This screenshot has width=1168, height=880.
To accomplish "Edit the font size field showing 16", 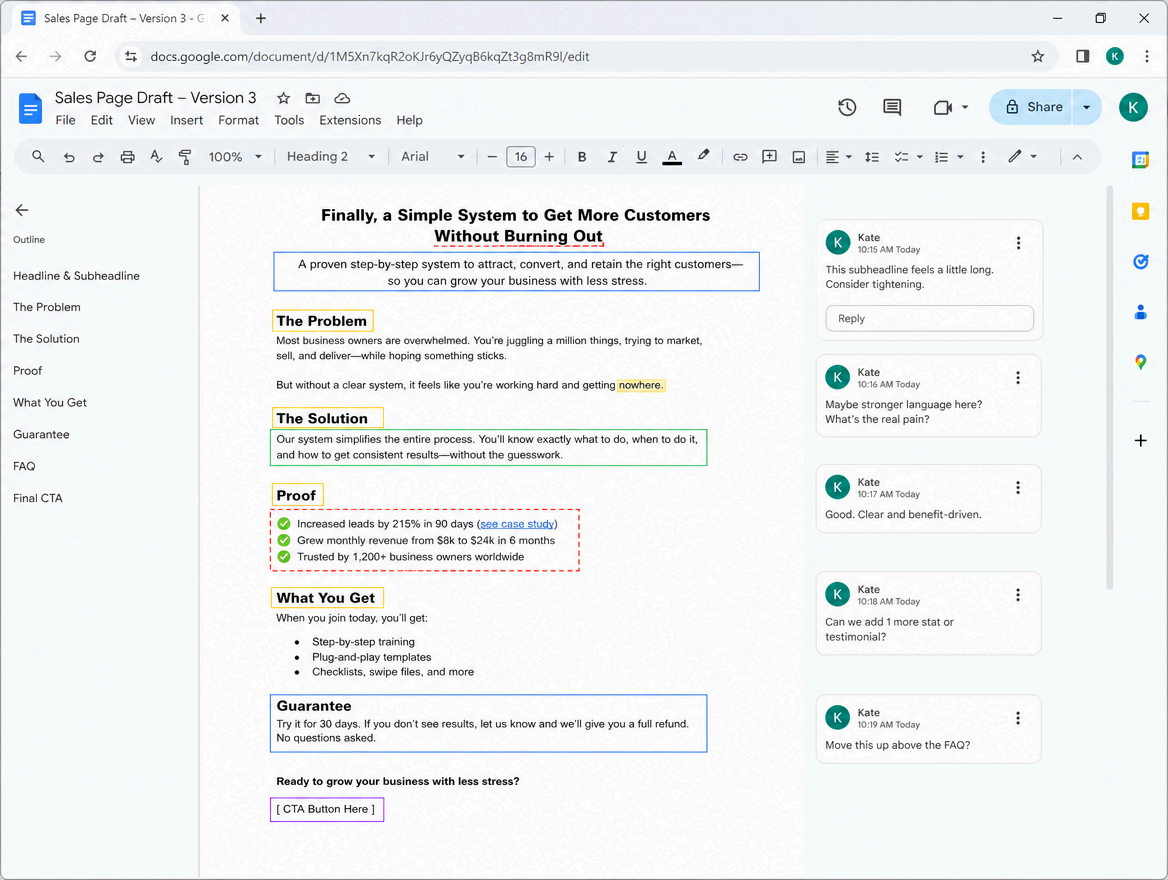I will (x=521, y=156).
